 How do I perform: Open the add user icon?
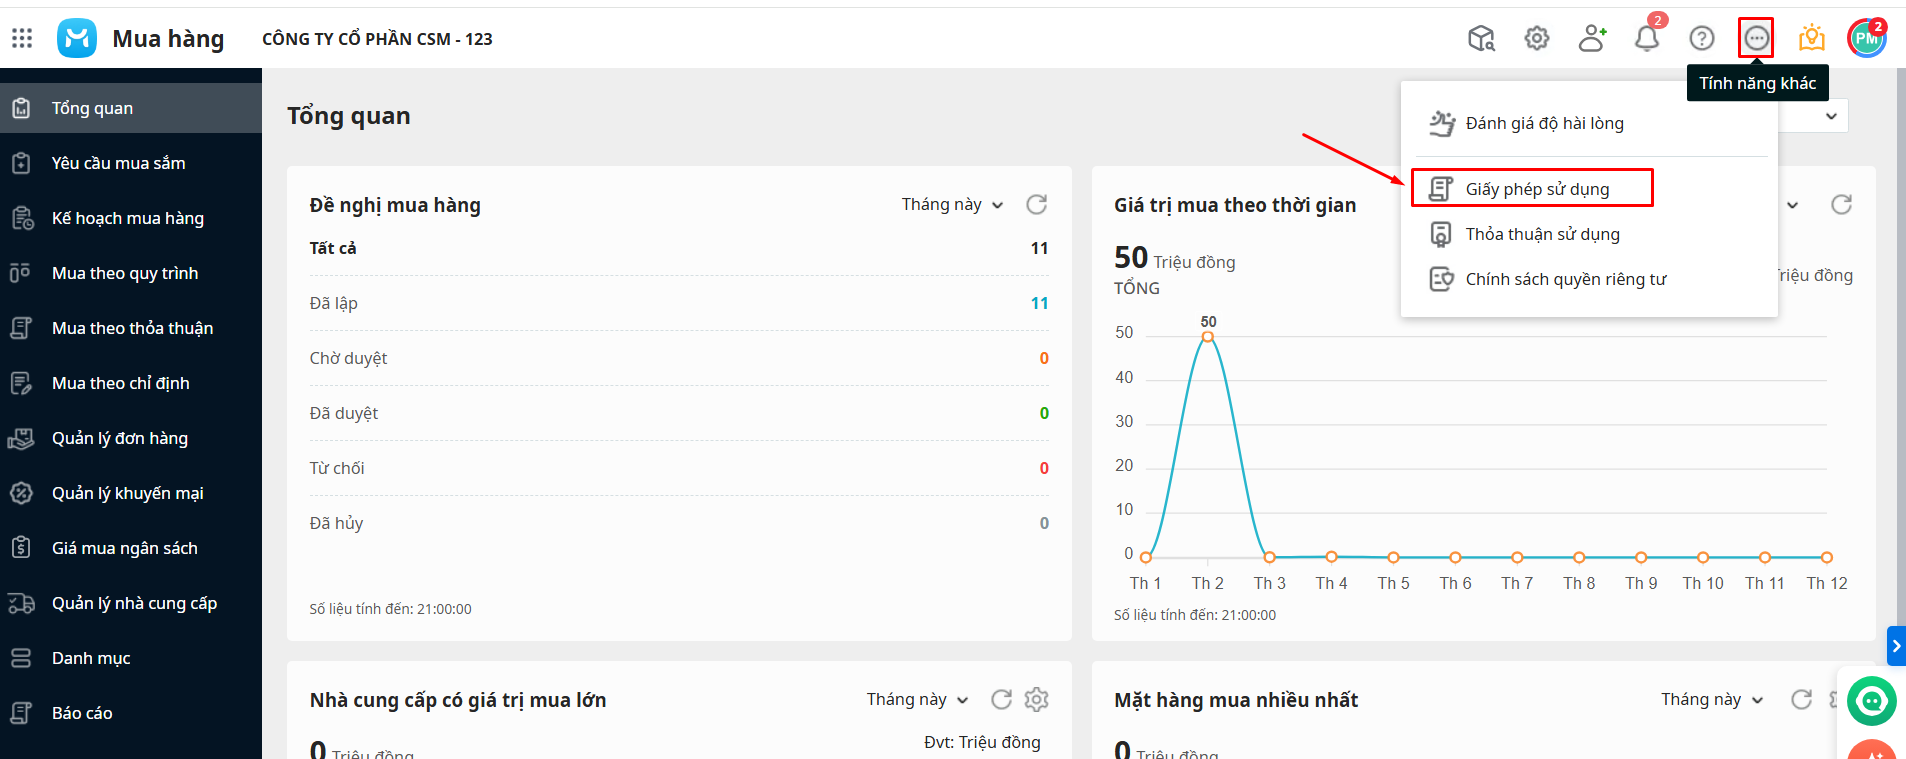(1592, 38)
